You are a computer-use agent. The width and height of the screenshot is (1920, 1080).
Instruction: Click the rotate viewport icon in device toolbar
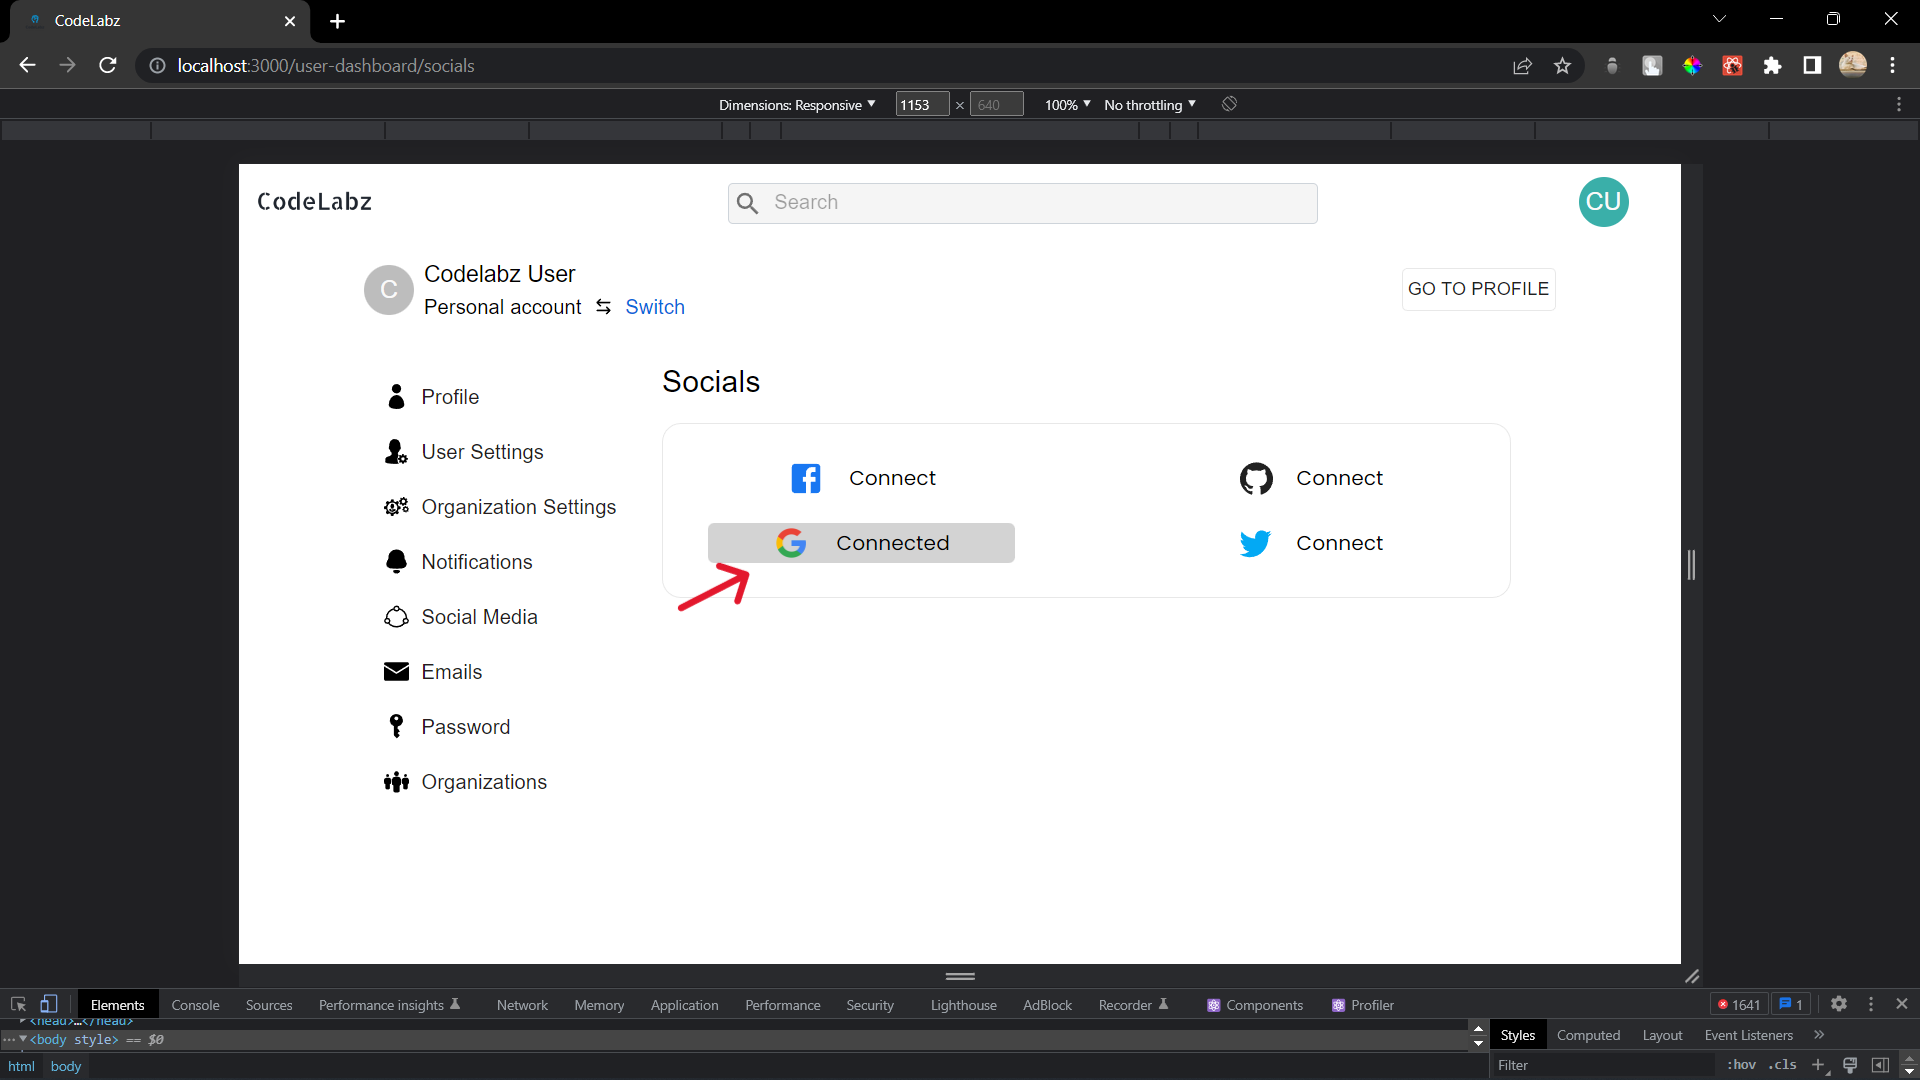1228,104
